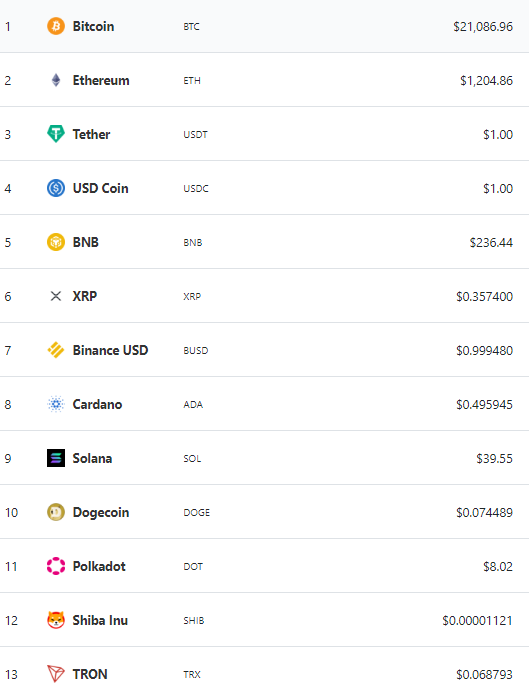Click the Binance USD diamond logo icon
This screenshot has height=688, width=529.
pos(56,350)
